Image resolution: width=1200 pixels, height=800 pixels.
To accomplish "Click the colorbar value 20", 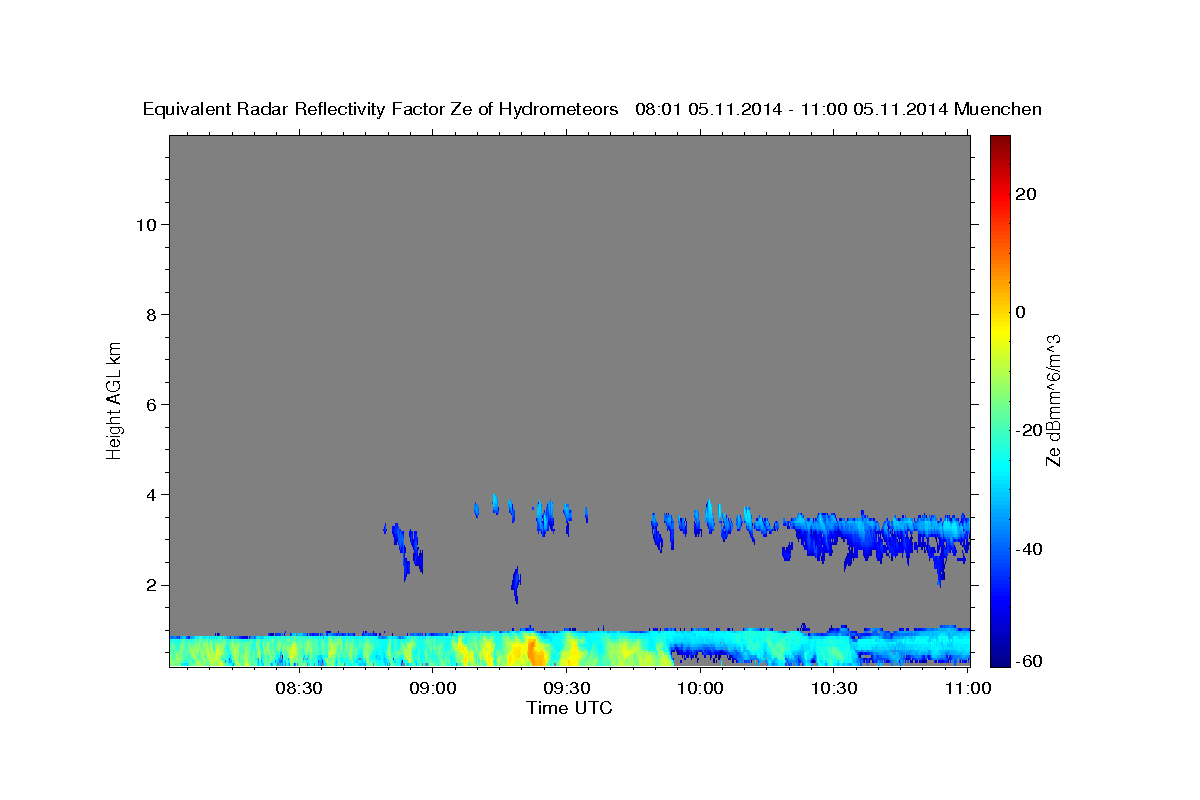I will (1027, 194).
